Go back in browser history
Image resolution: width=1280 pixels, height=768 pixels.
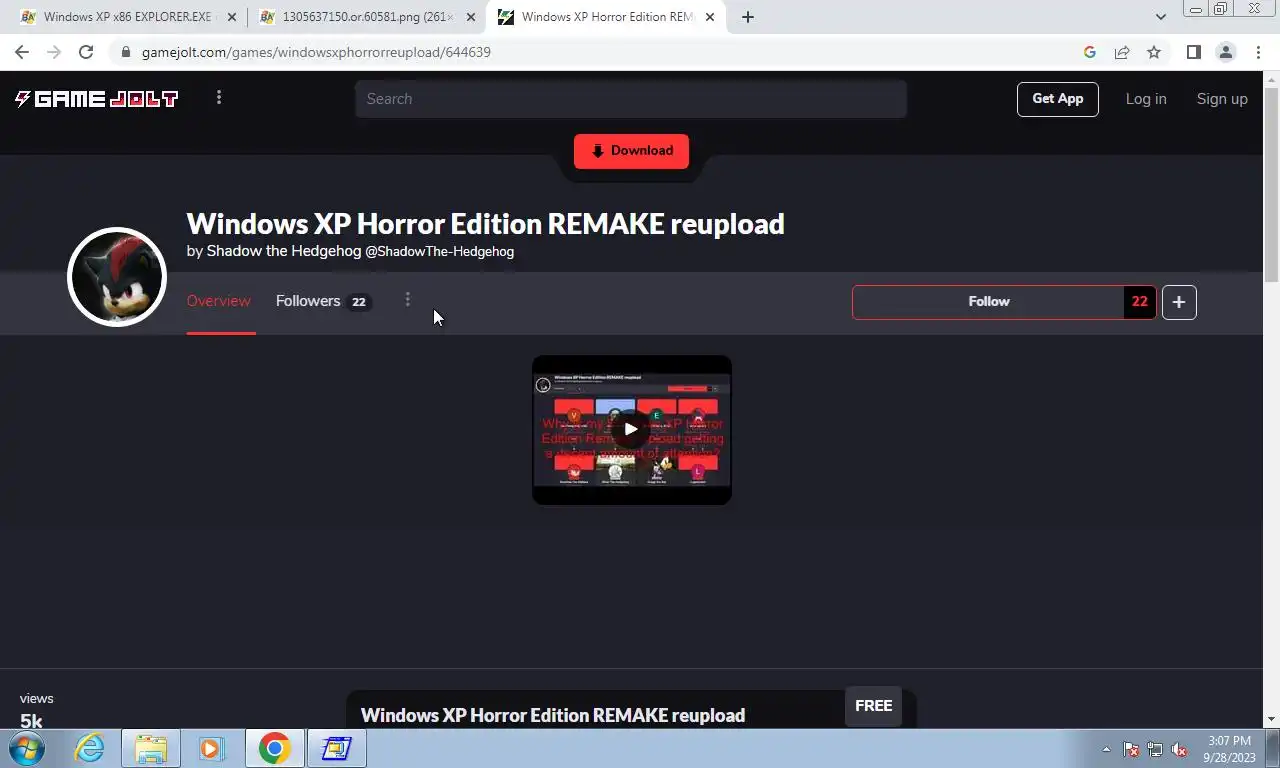click(x=22, y=52)
